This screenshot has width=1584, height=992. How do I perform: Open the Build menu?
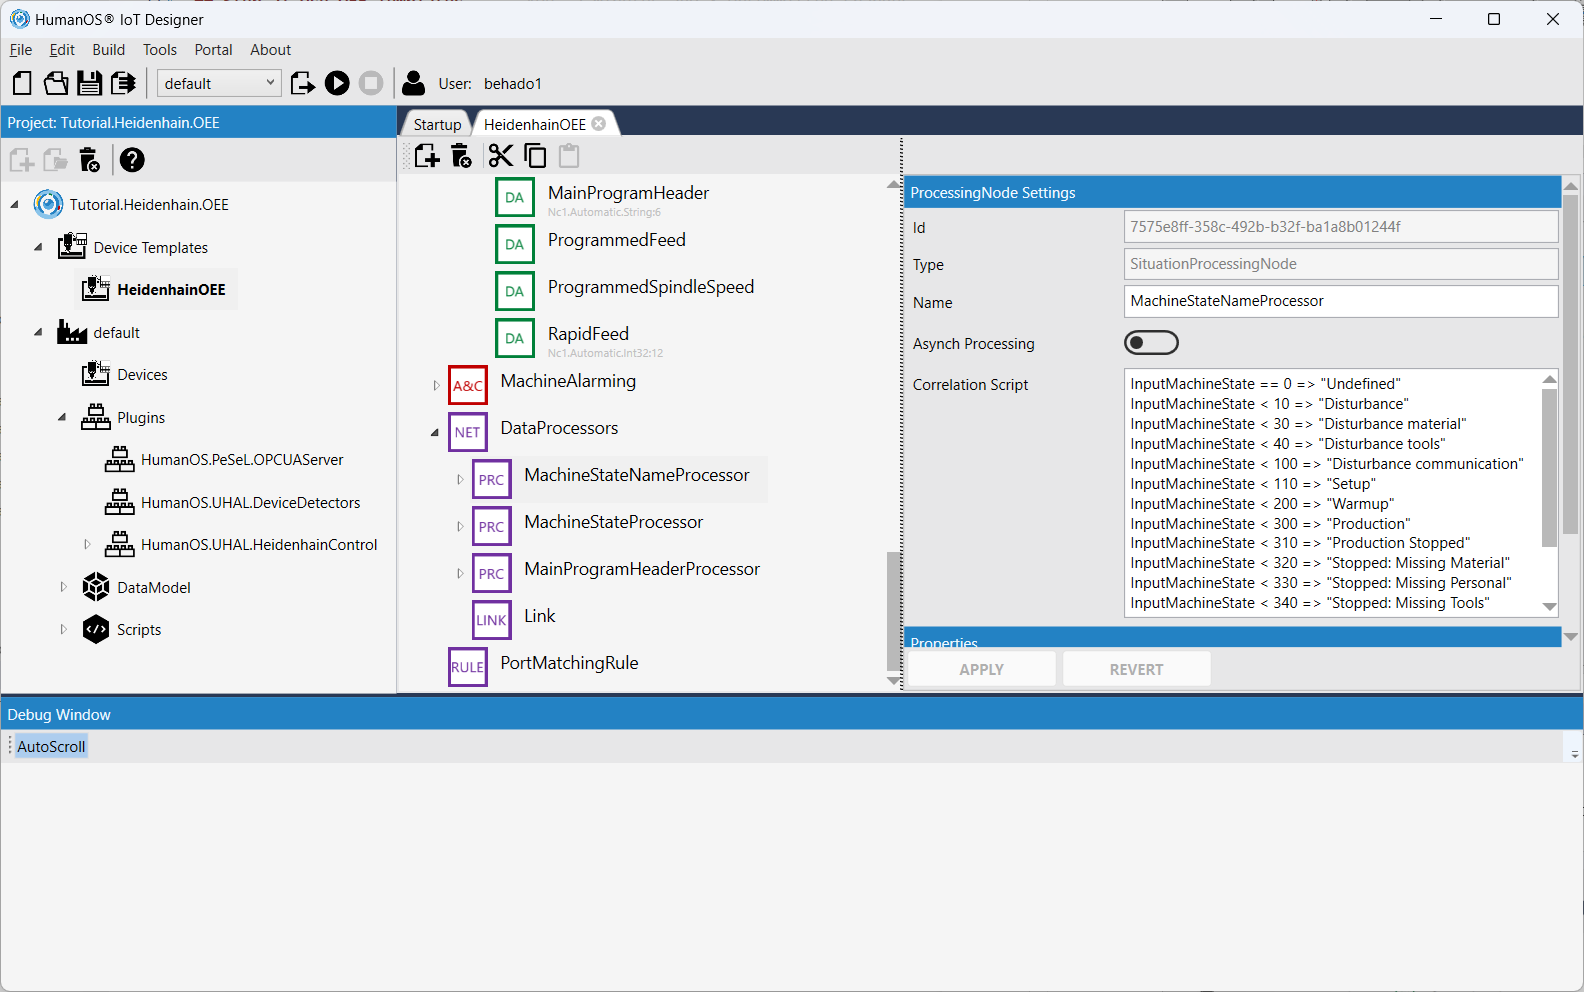tap(108, 50)
